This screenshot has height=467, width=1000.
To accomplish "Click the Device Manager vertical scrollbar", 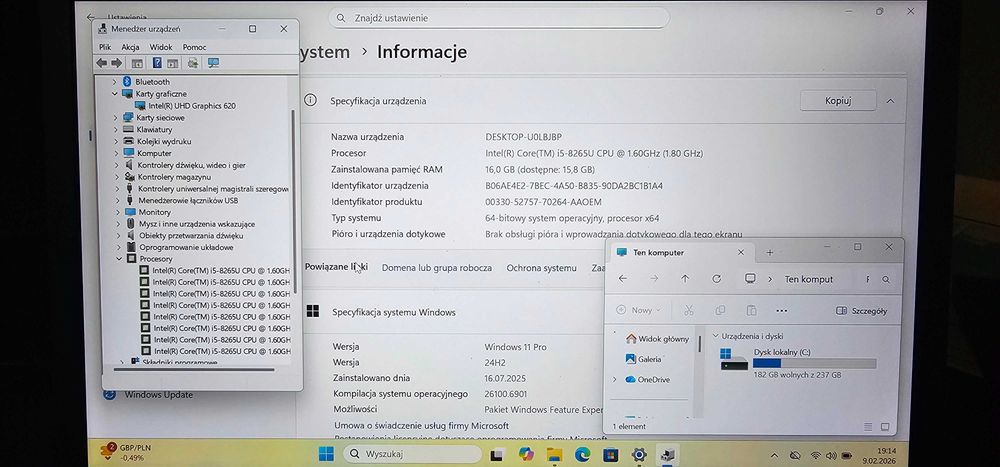I will 294,202.
